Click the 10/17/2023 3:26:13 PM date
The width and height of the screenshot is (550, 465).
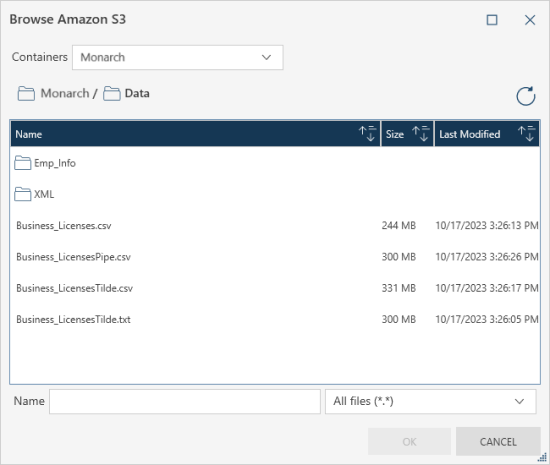pos(487,225)
